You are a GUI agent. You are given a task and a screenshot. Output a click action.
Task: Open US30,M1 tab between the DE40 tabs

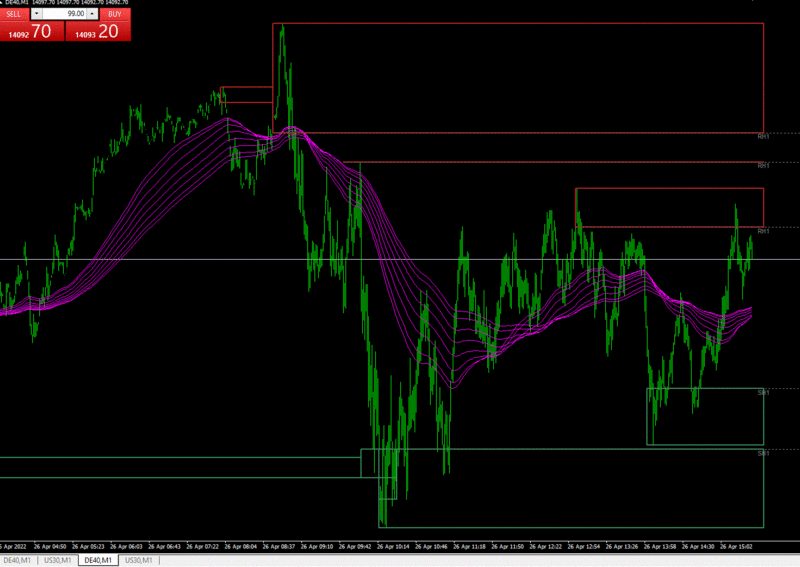(x=58, y=560)
